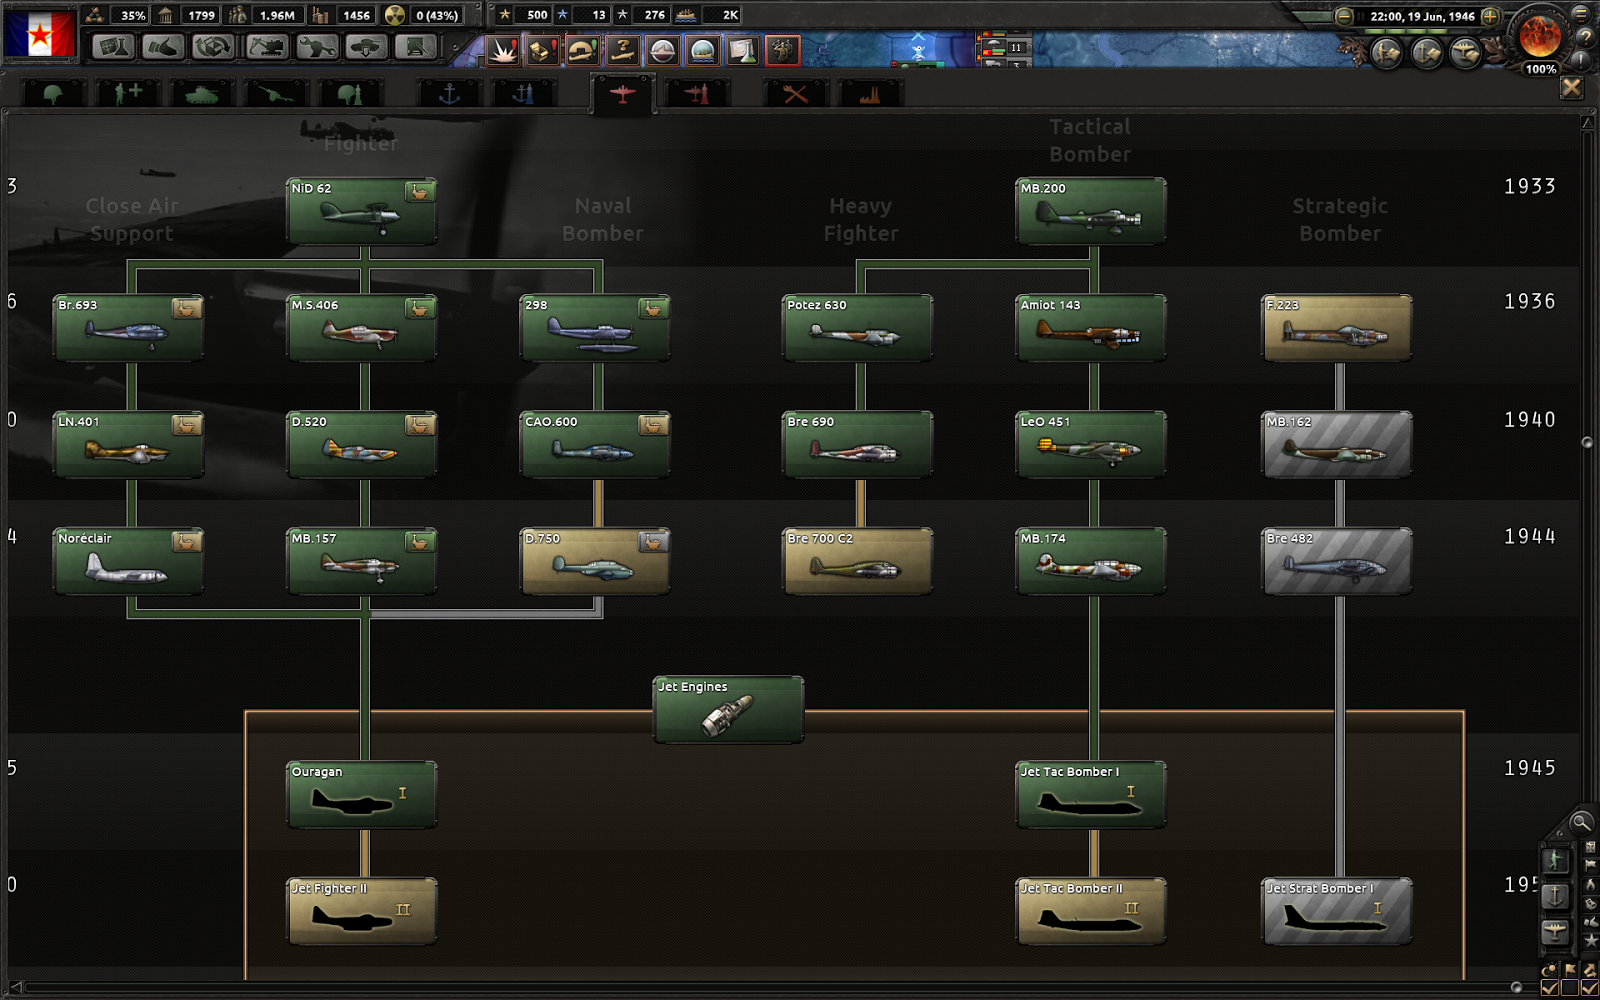The width and height of the screenshot is (1600, 1000).
Task: Open the Recruit and Deploy tank button
Action: tap(366, 47)
